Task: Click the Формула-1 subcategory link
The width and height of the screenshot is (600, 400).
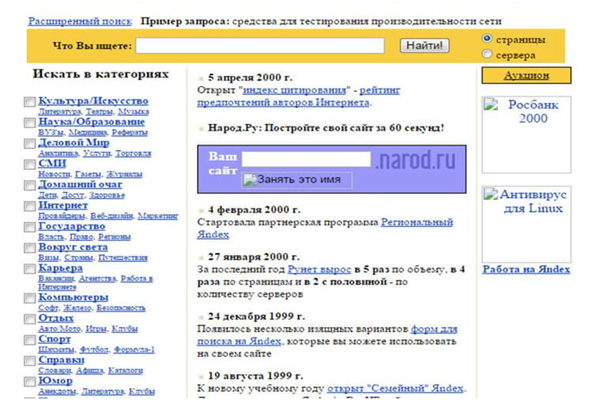Action: [134, 350]
